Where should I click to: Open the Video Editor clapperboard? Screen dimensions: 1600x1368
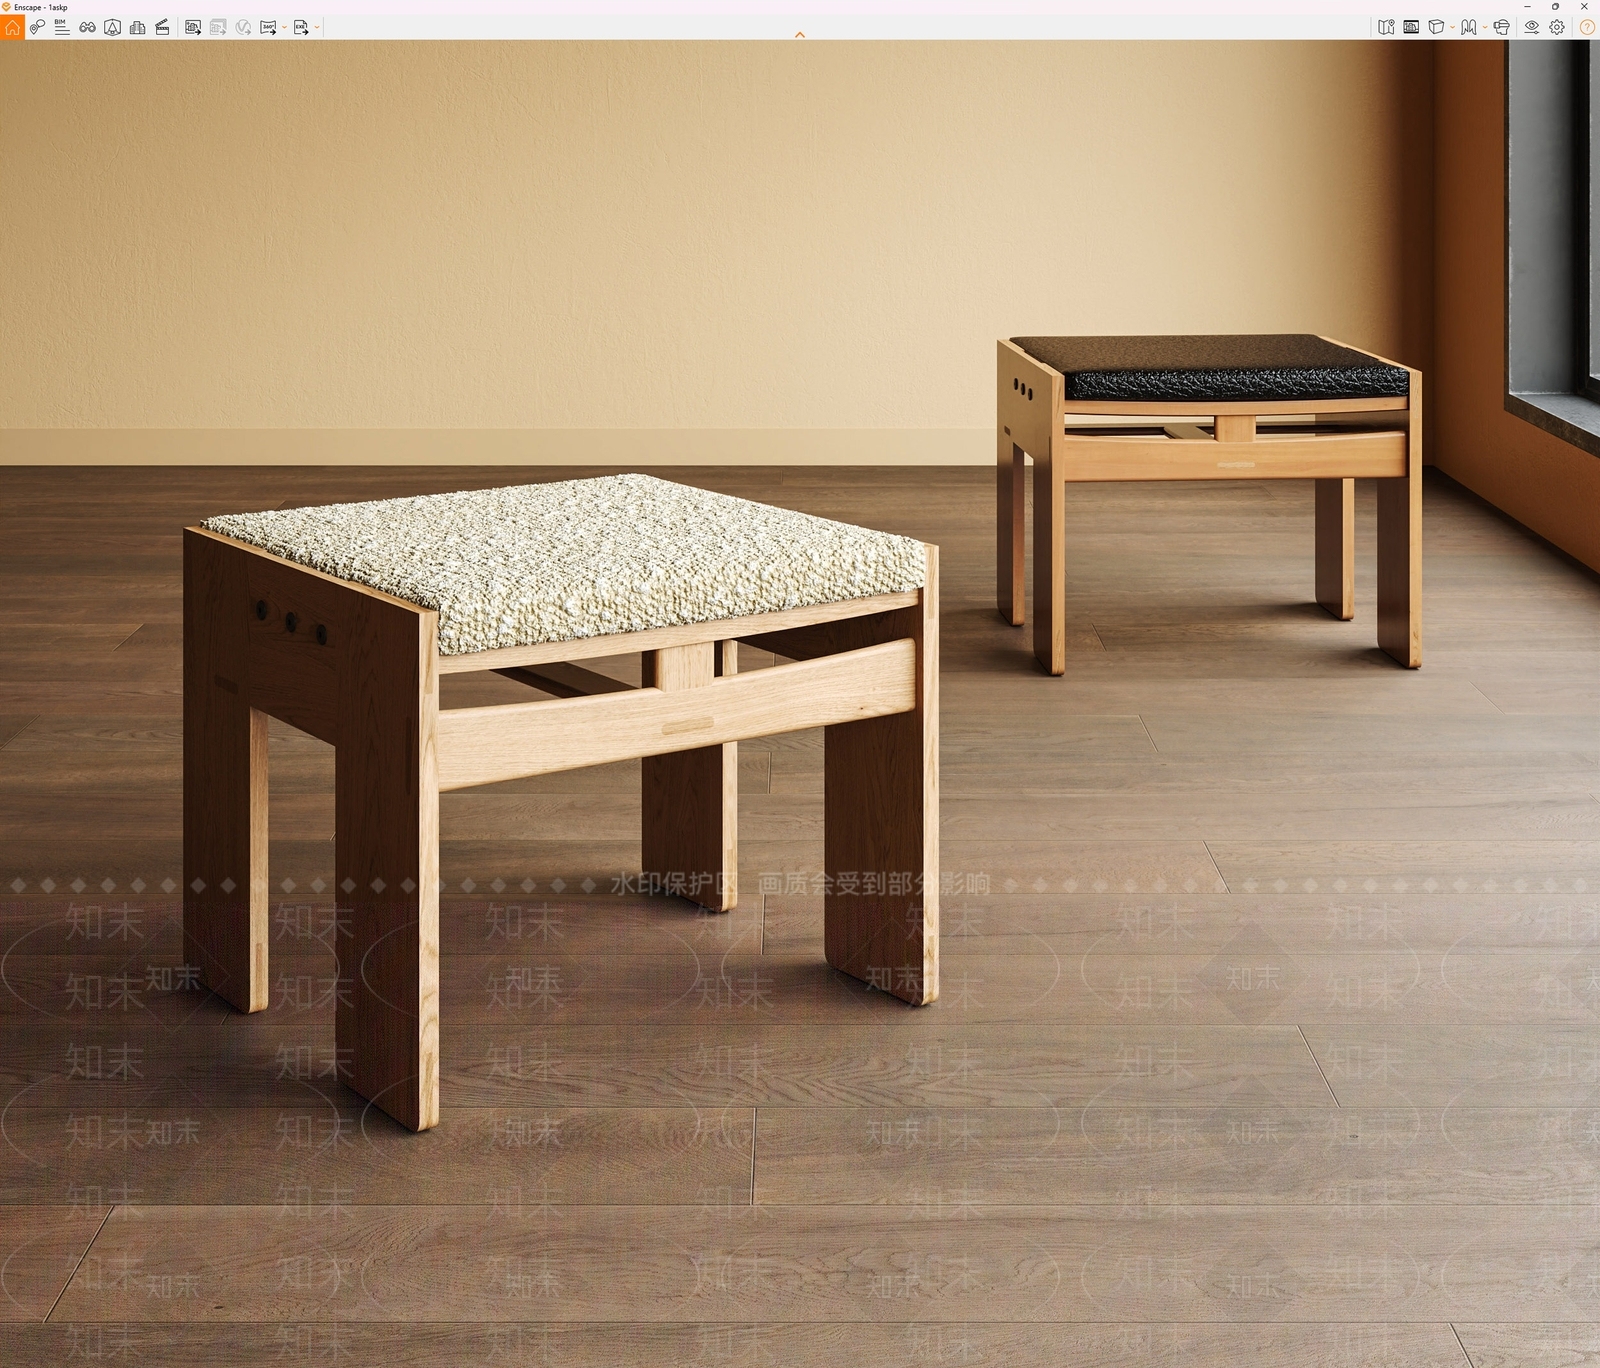click(162, 28)
